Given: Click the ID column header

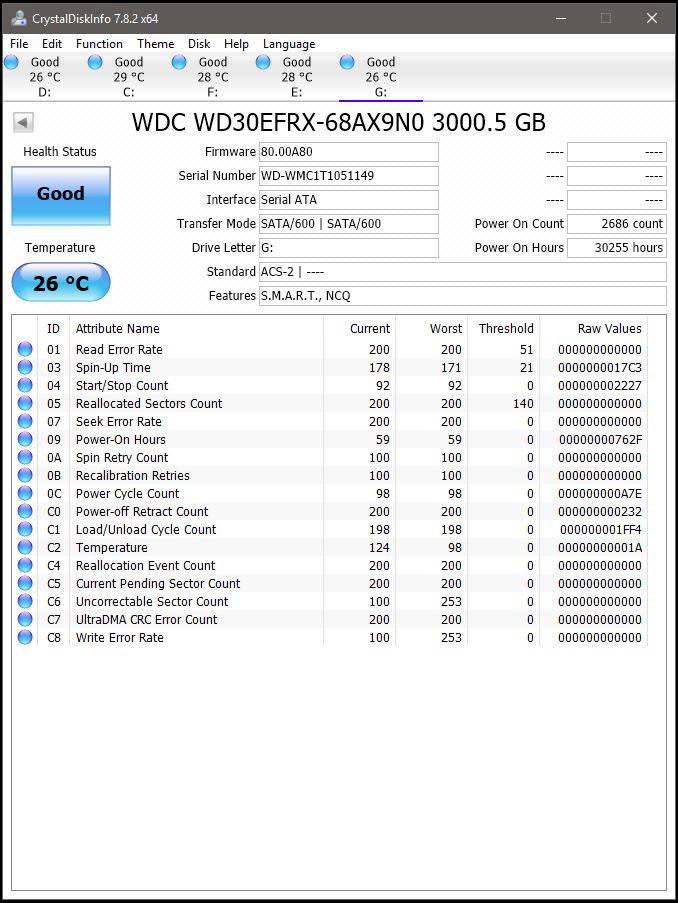Looking at the screenshot, I should (53, 328).
